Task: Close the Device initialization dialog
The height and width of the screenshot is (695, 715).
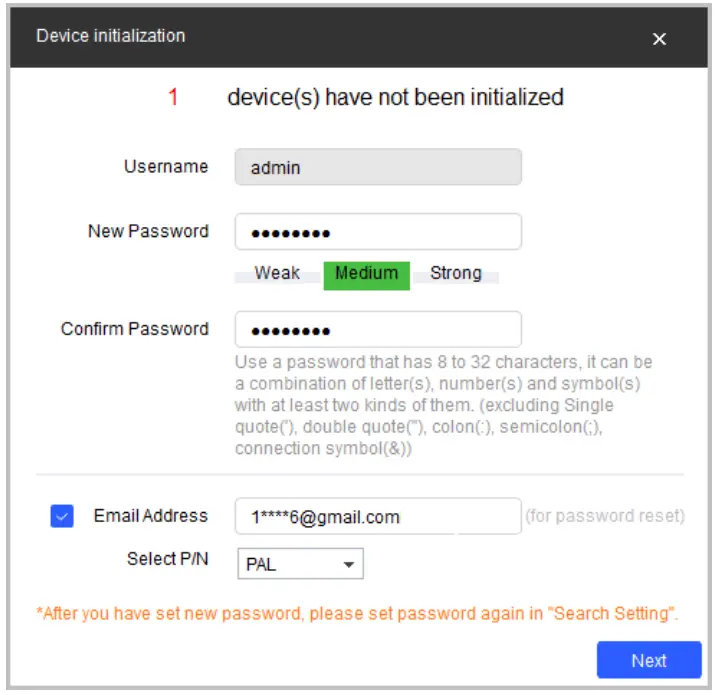Action: pos(659,39)
